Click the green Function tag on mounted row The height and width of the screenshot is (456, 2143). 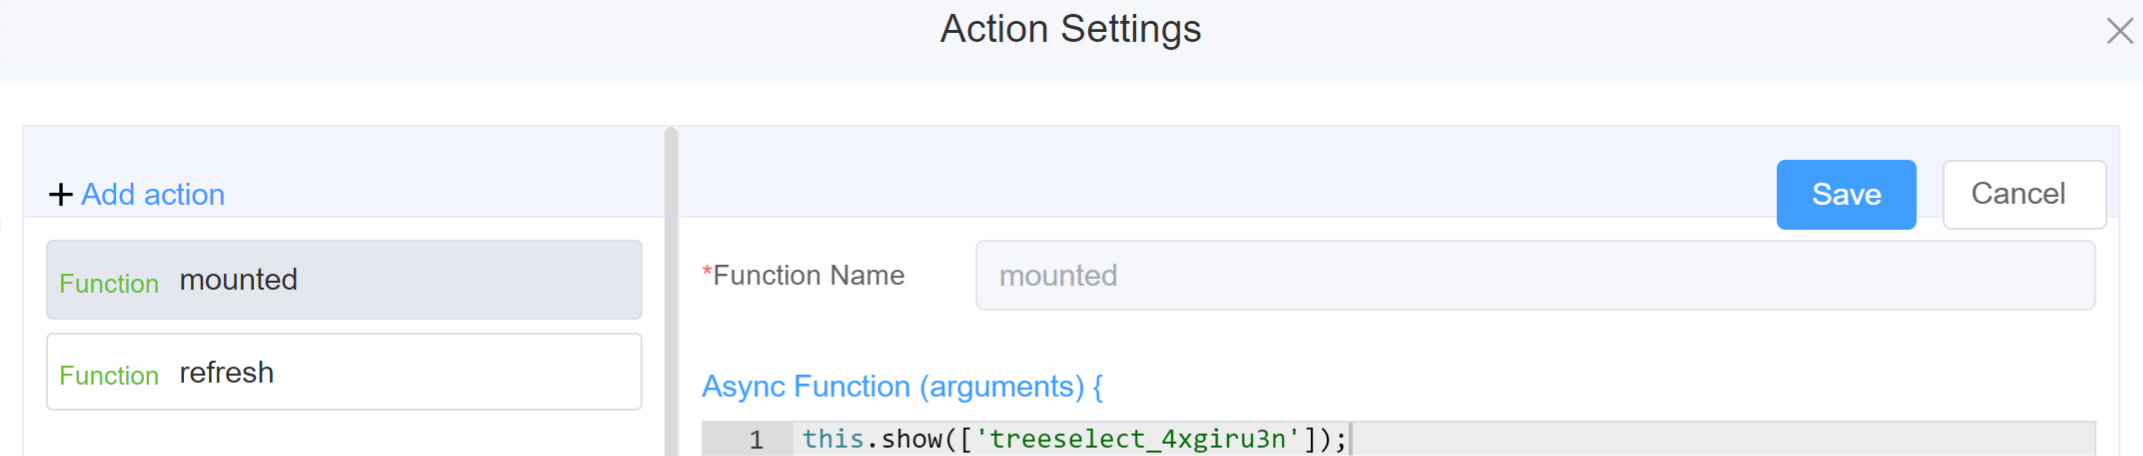point(109,284)
